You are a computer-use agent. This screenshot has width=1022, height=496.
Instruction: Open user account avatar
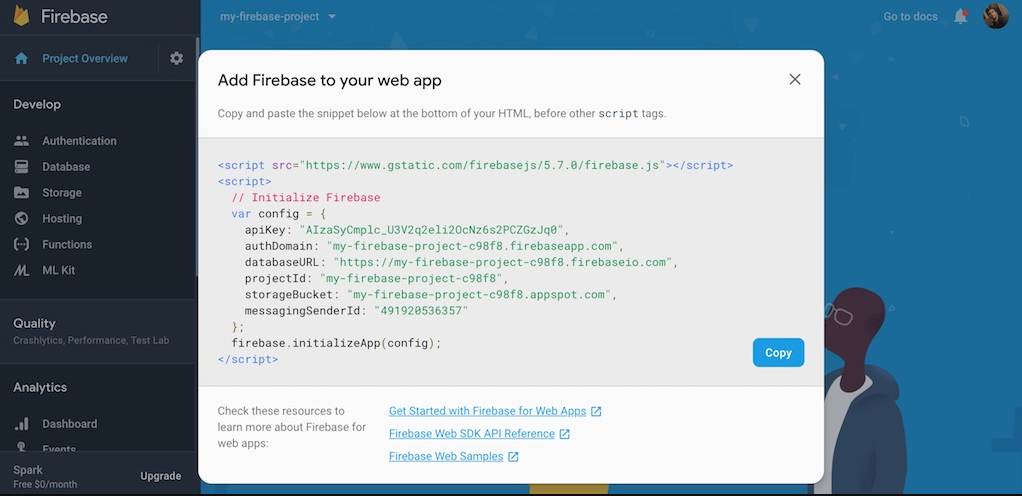click(995, 16)
